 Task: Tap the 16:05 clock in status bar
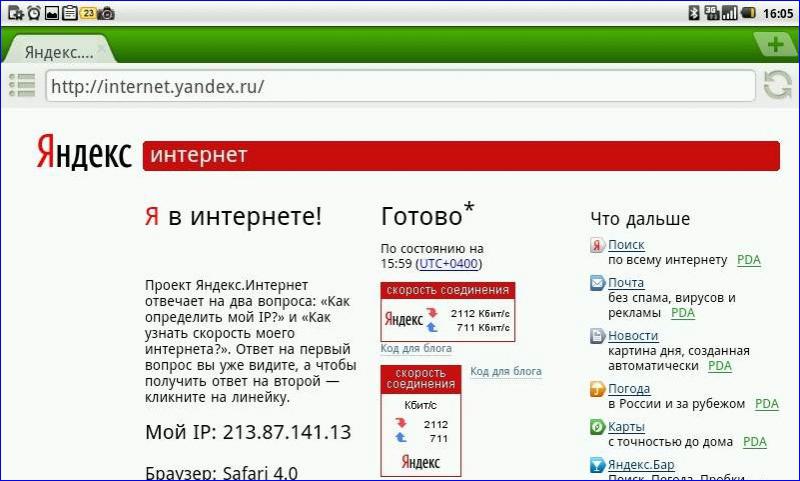click(778, 13)
